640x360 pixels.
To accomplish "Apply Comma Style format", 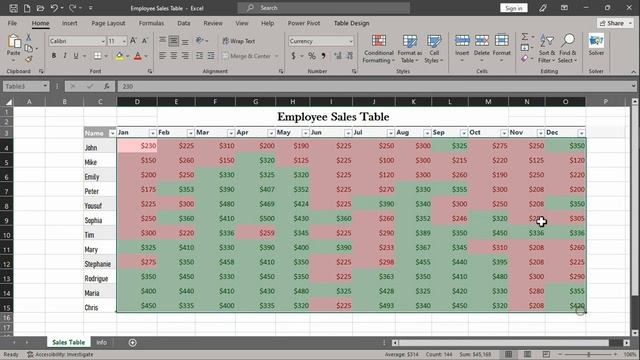I will click(323, 56).
